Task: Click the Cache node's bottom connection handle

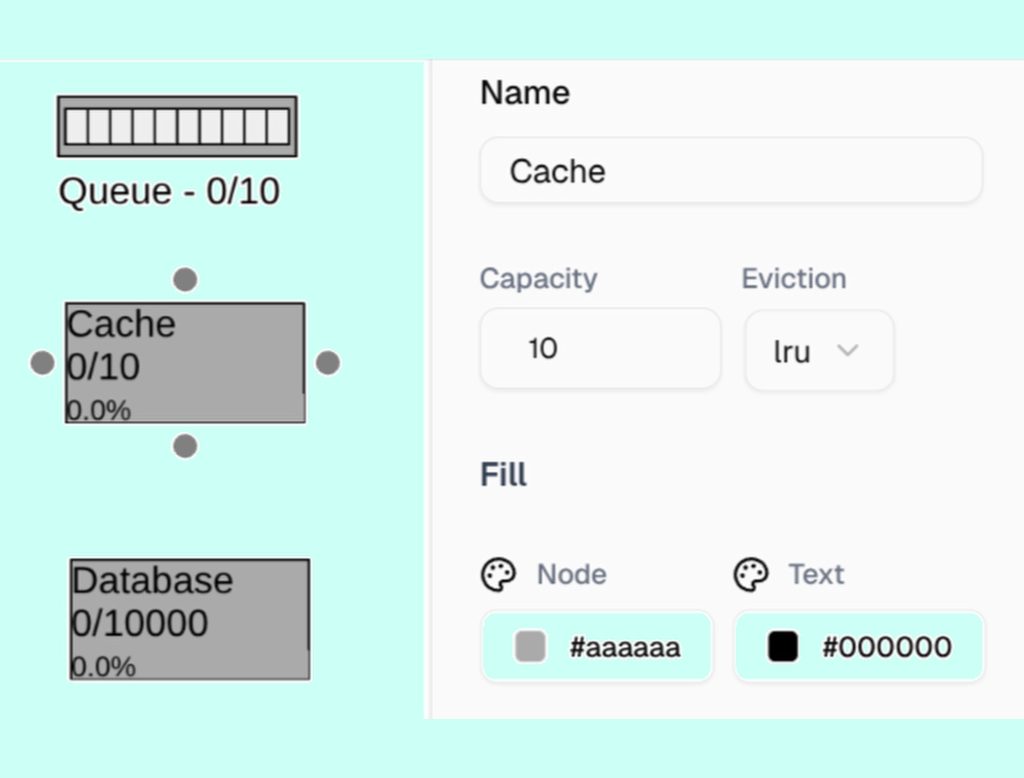Action: click(x=185, y=446)
